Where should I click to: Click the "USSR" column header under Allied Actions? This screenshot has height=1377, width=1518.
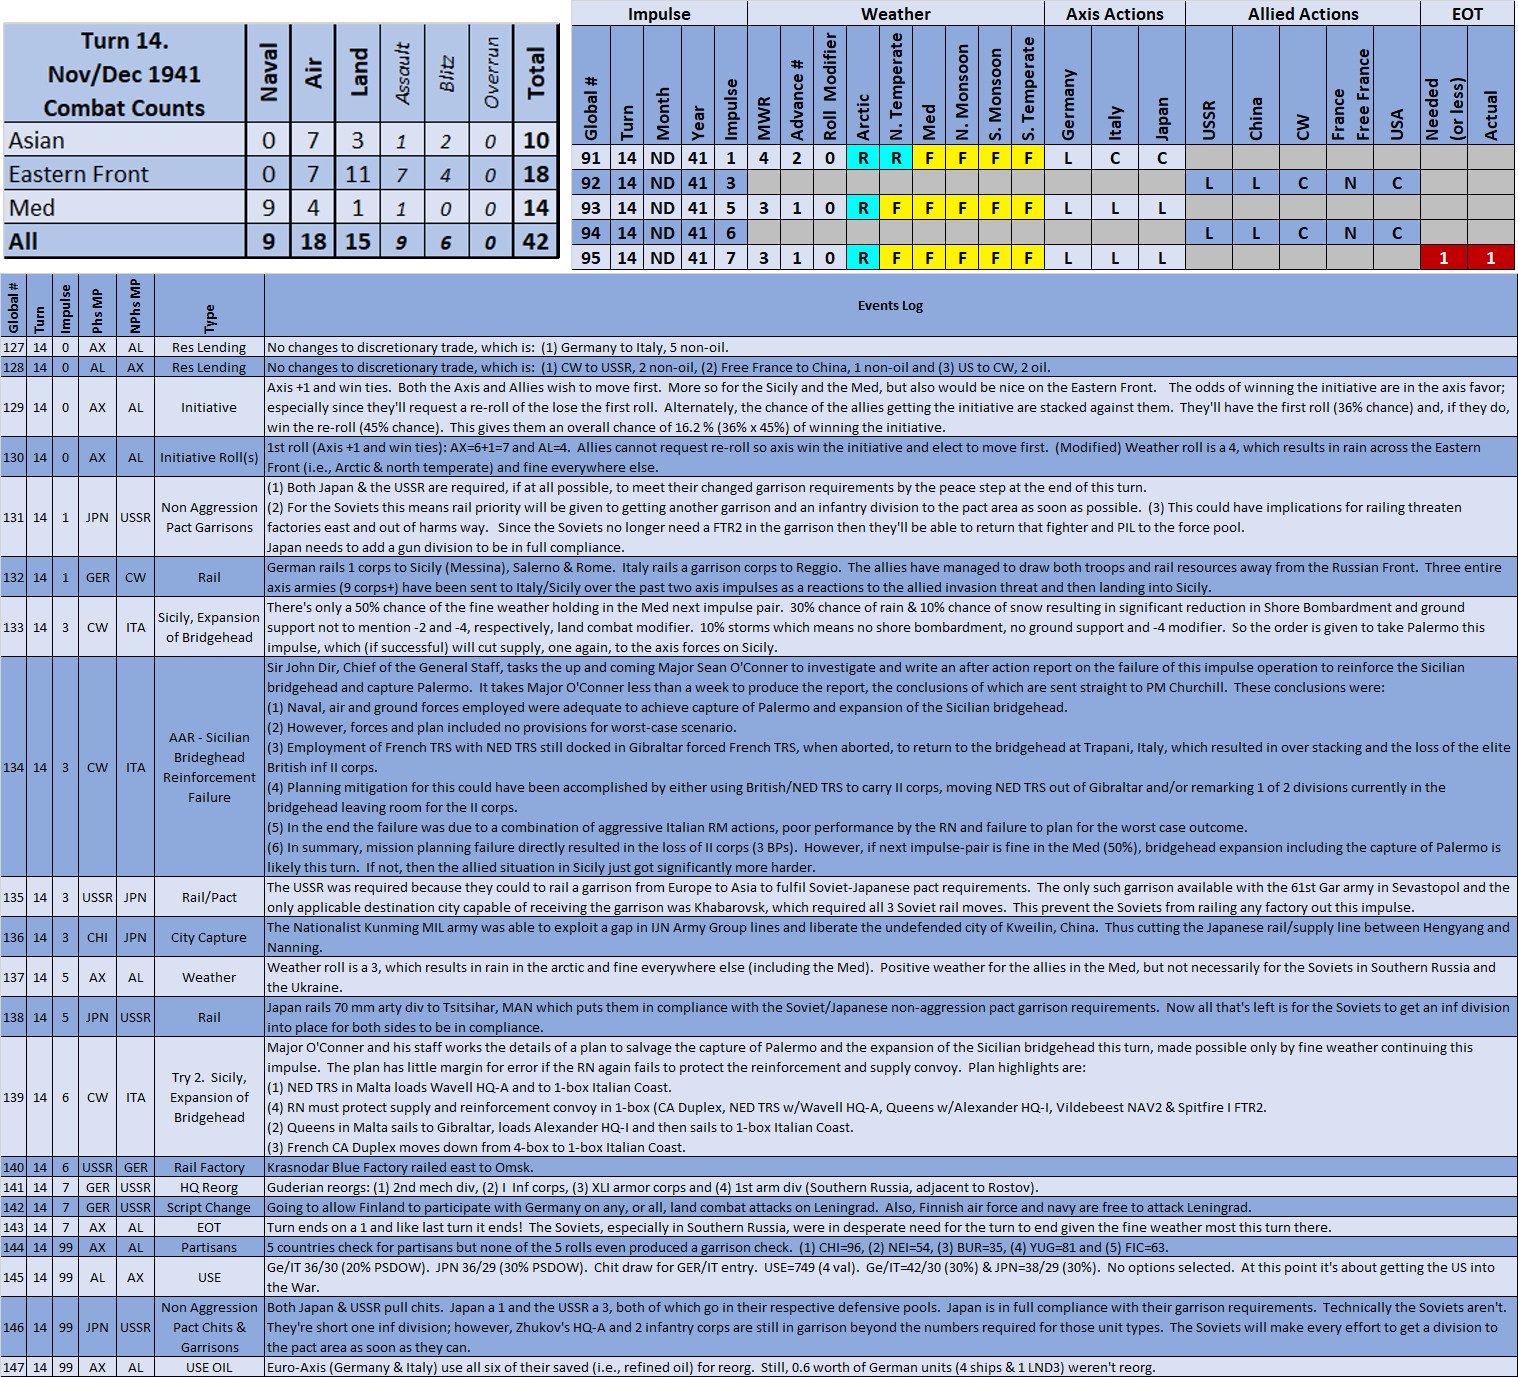click(1209, 85)
